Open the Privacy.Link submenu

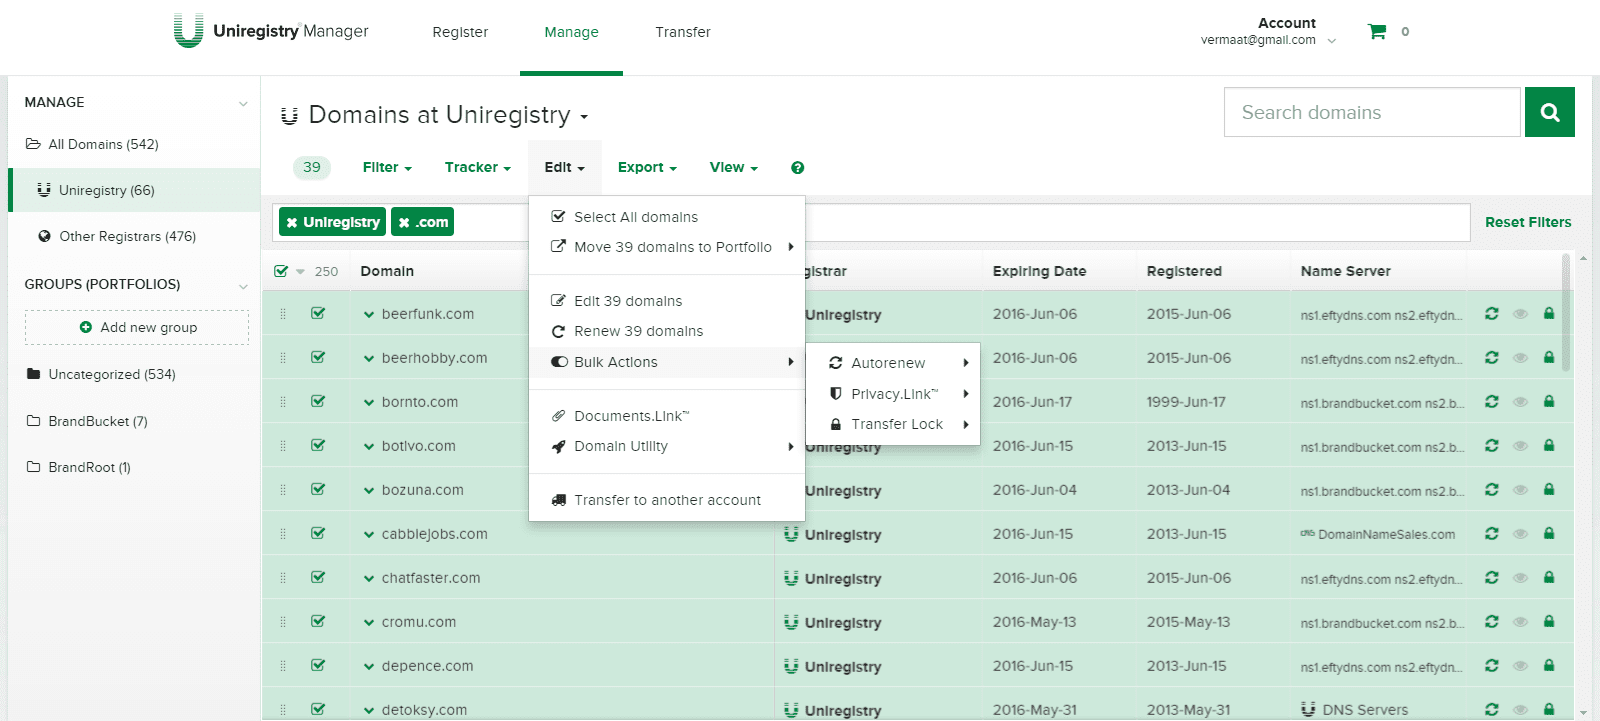[893, 394]
